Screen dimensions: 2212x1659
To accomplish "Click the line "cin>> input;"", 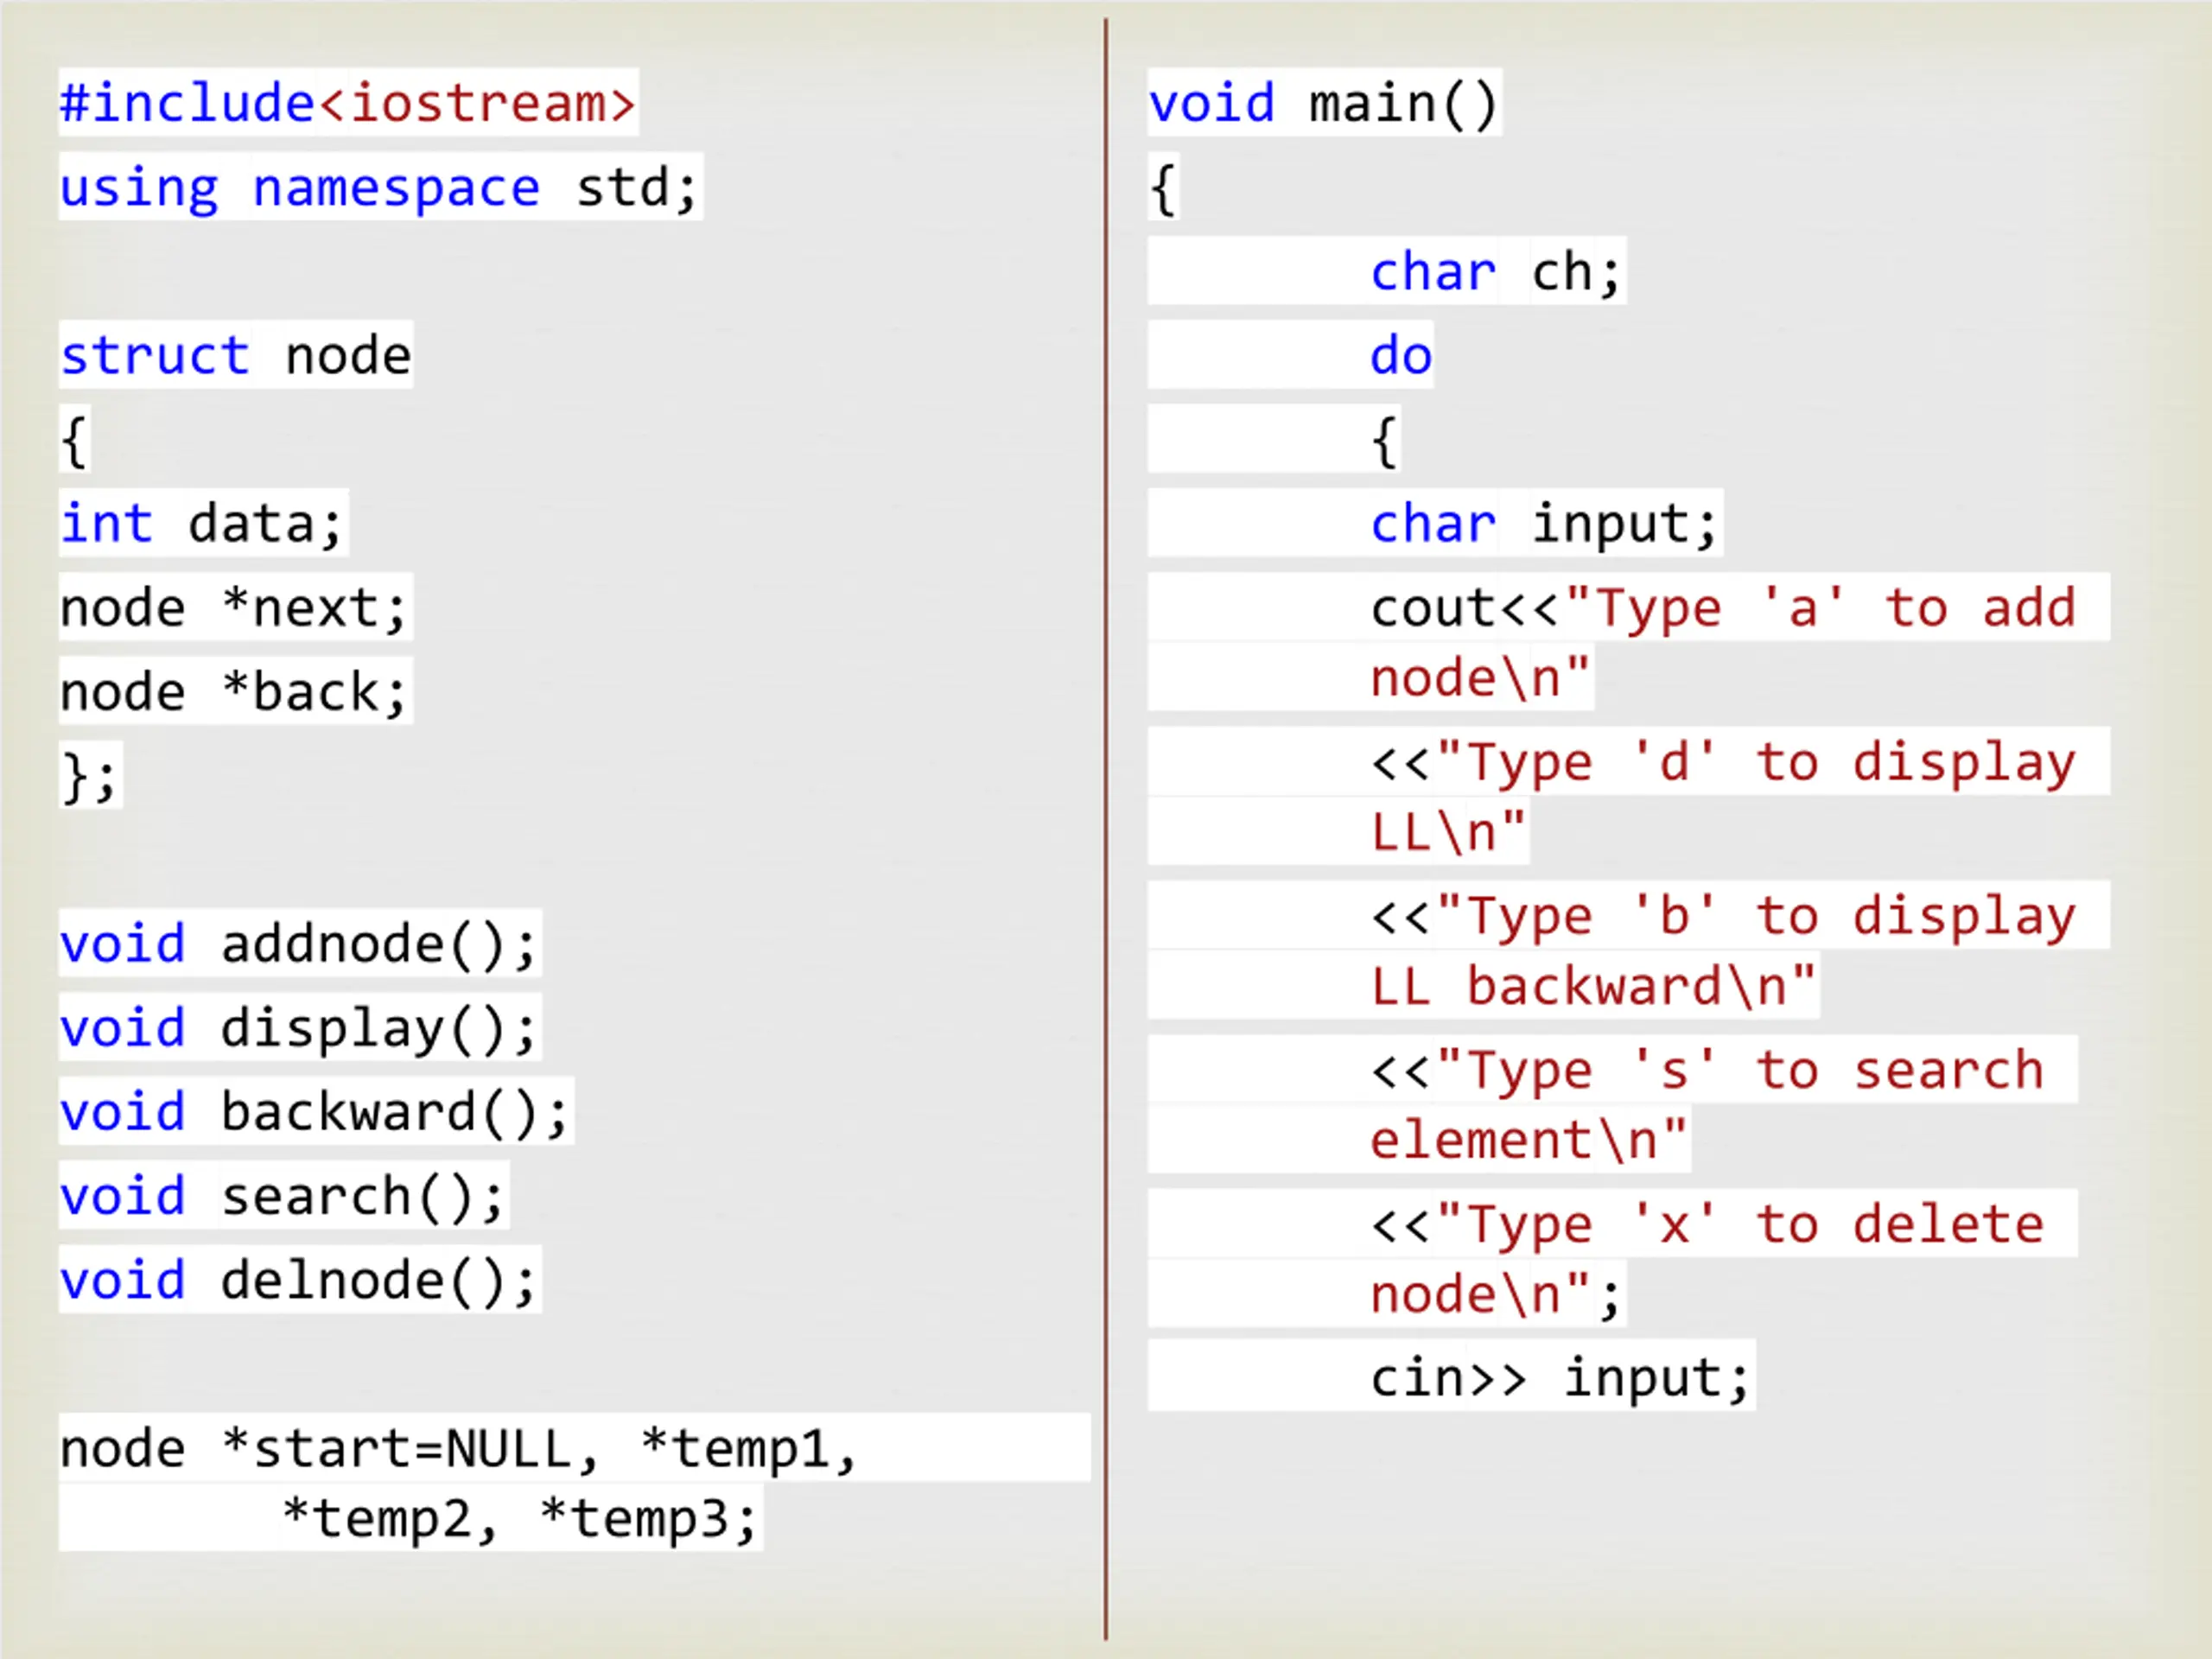I will (x=1560, y=1378).
